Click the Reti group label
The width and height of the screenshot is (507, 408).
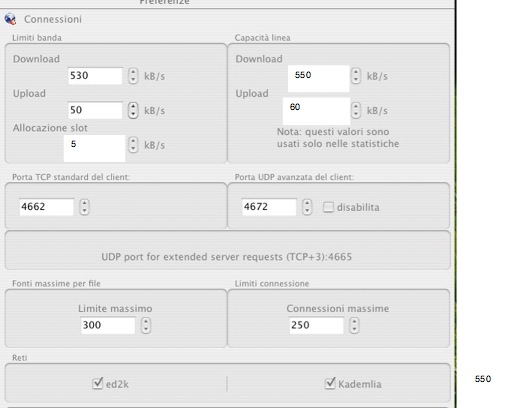coord(20,358)
